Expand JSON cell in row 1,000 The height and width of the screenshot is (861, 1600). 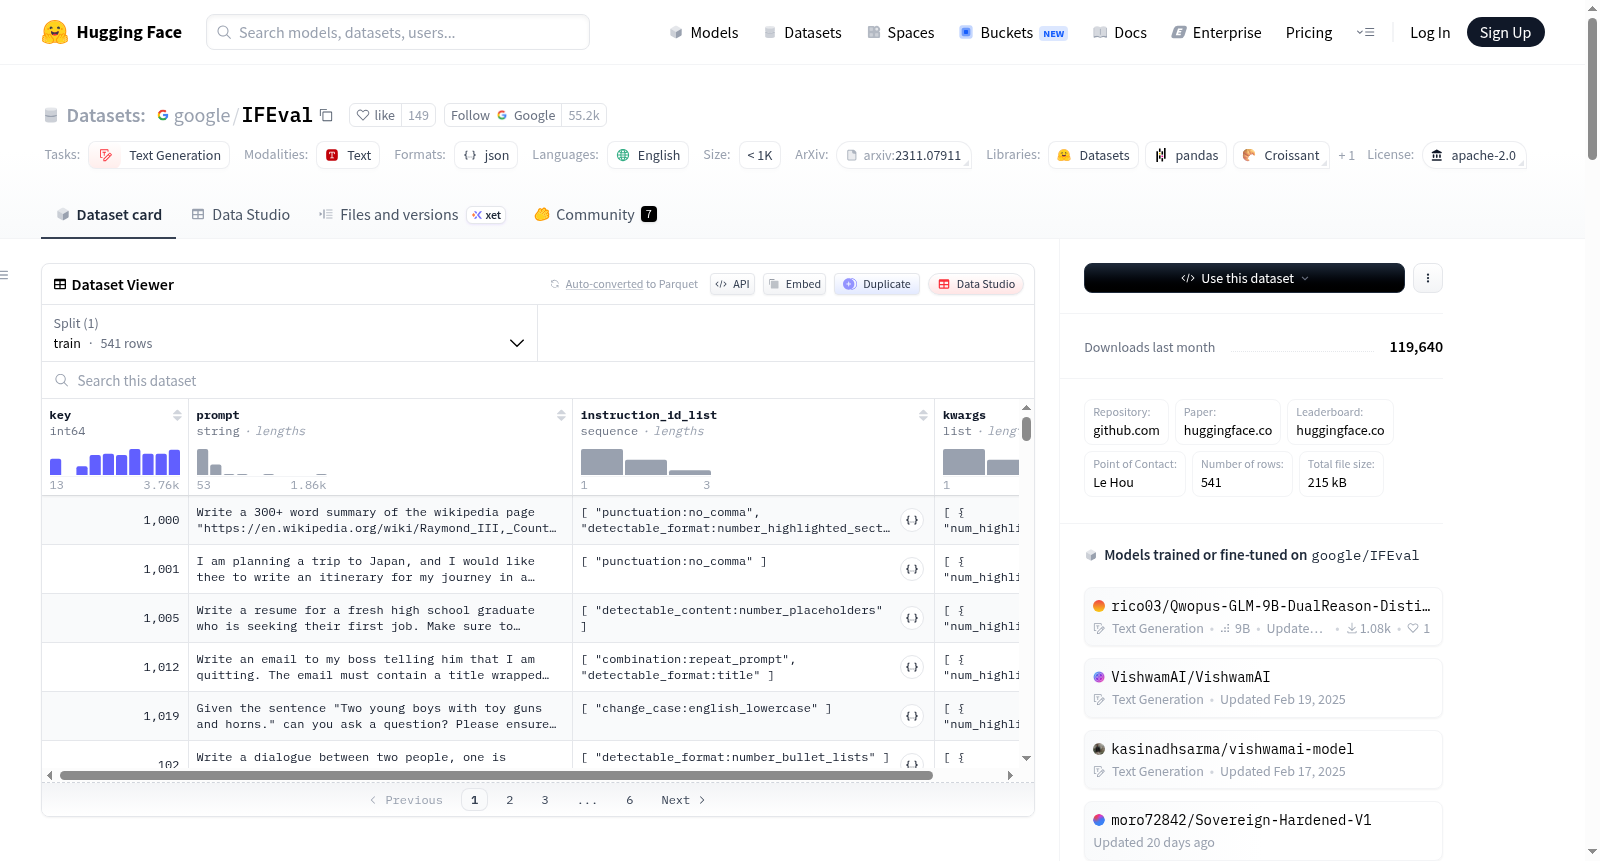click(912, 520)
